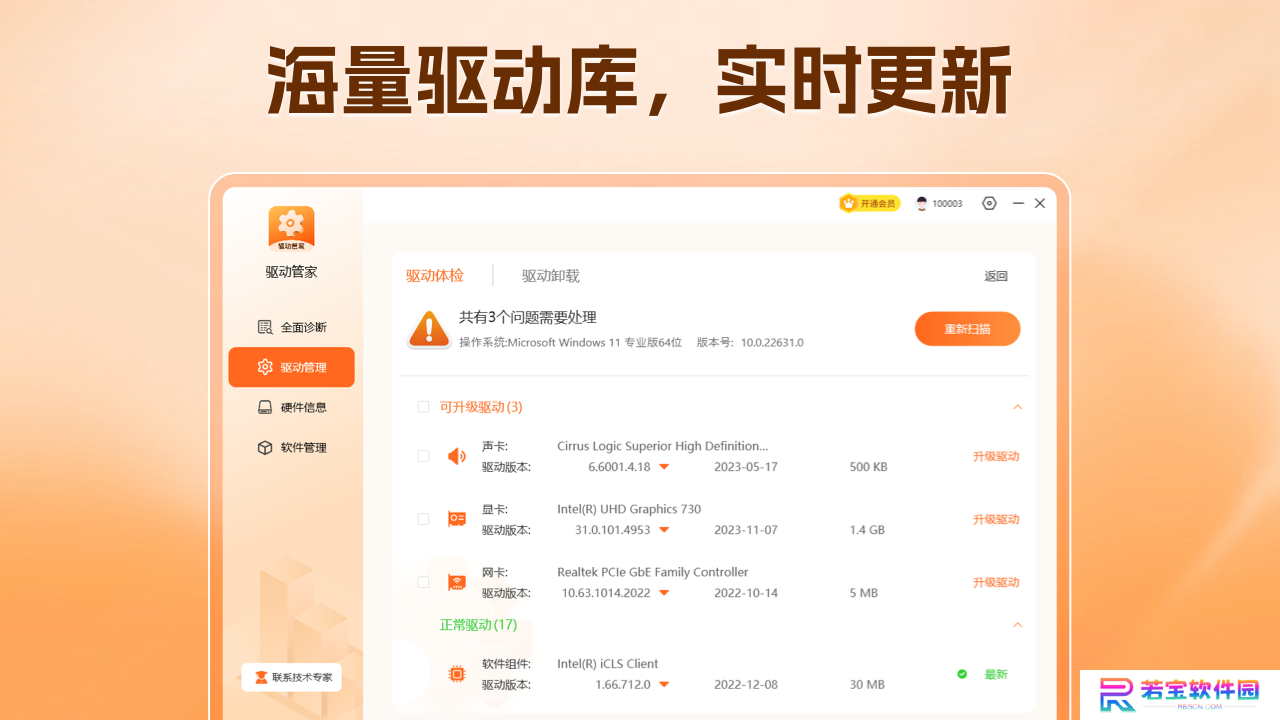Tick the 声卡 driver checkbox
Image resolution: width=1280 pixels, height=720 pixels.
coord(423,456)
